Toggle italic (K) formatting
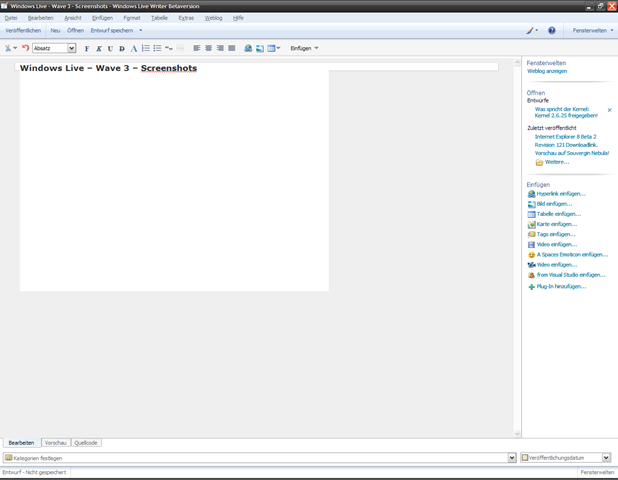Viewport: 618px width, 480px height. (99, 48)
